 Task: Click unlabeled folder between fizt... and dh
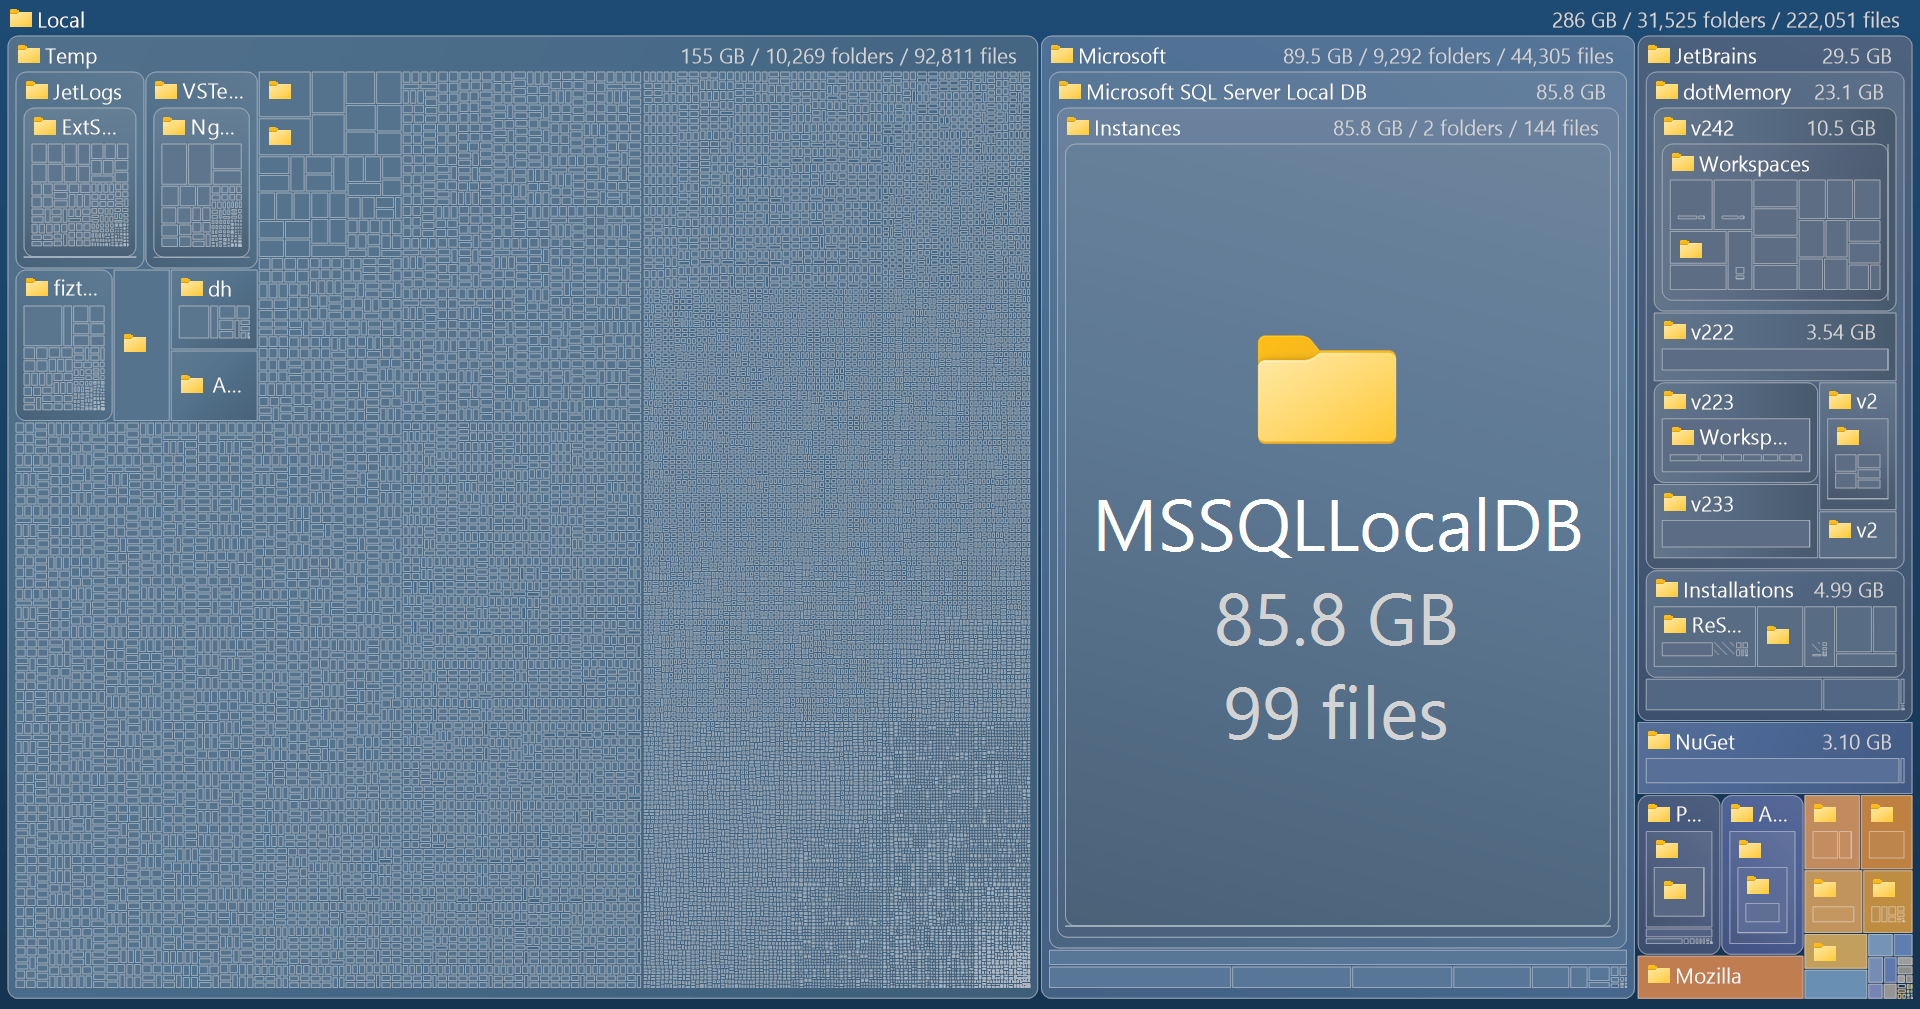(135, 344)
